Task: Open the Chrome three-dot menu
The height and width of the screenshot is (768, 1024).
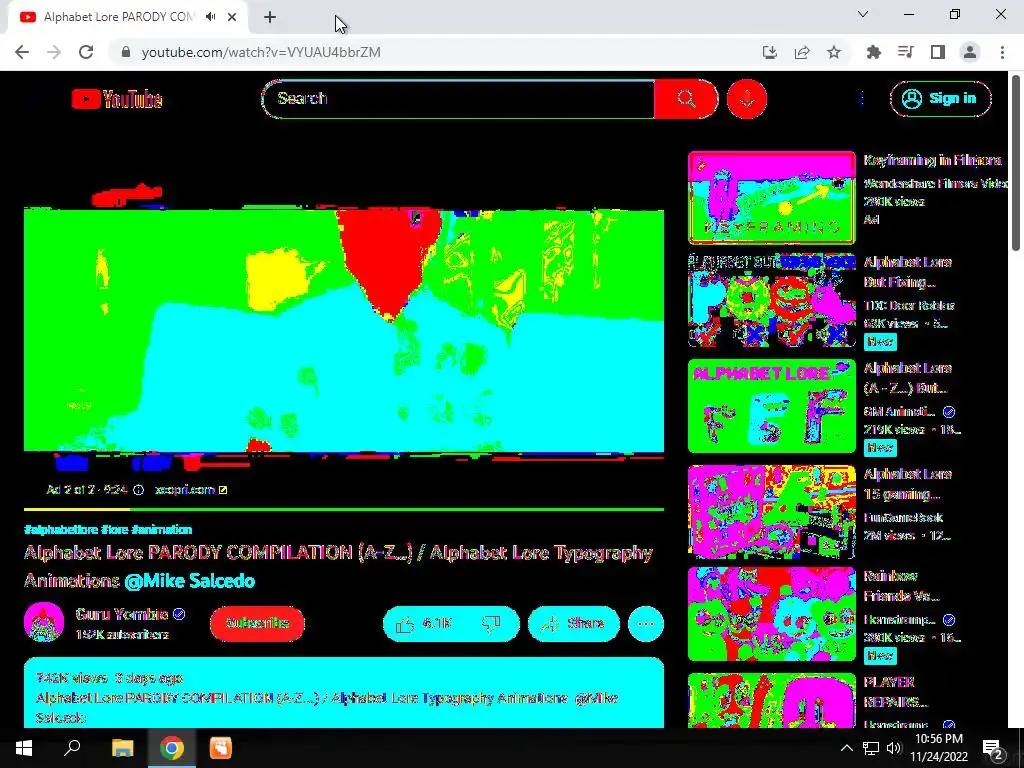Action: tap(1002, 52)
